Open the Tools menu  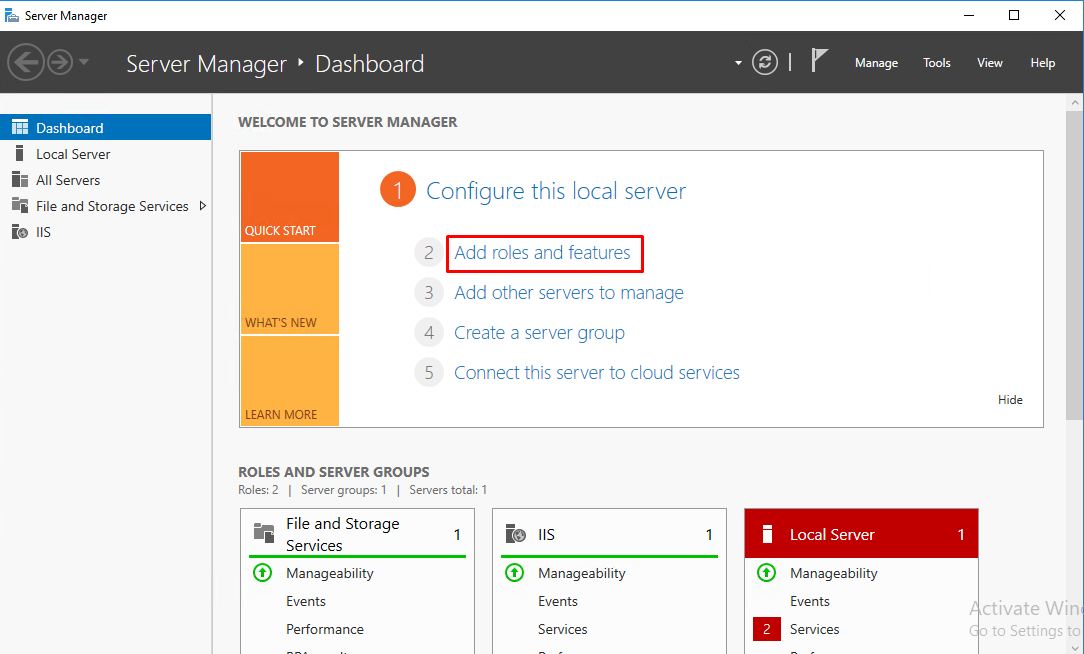(937, 63)
